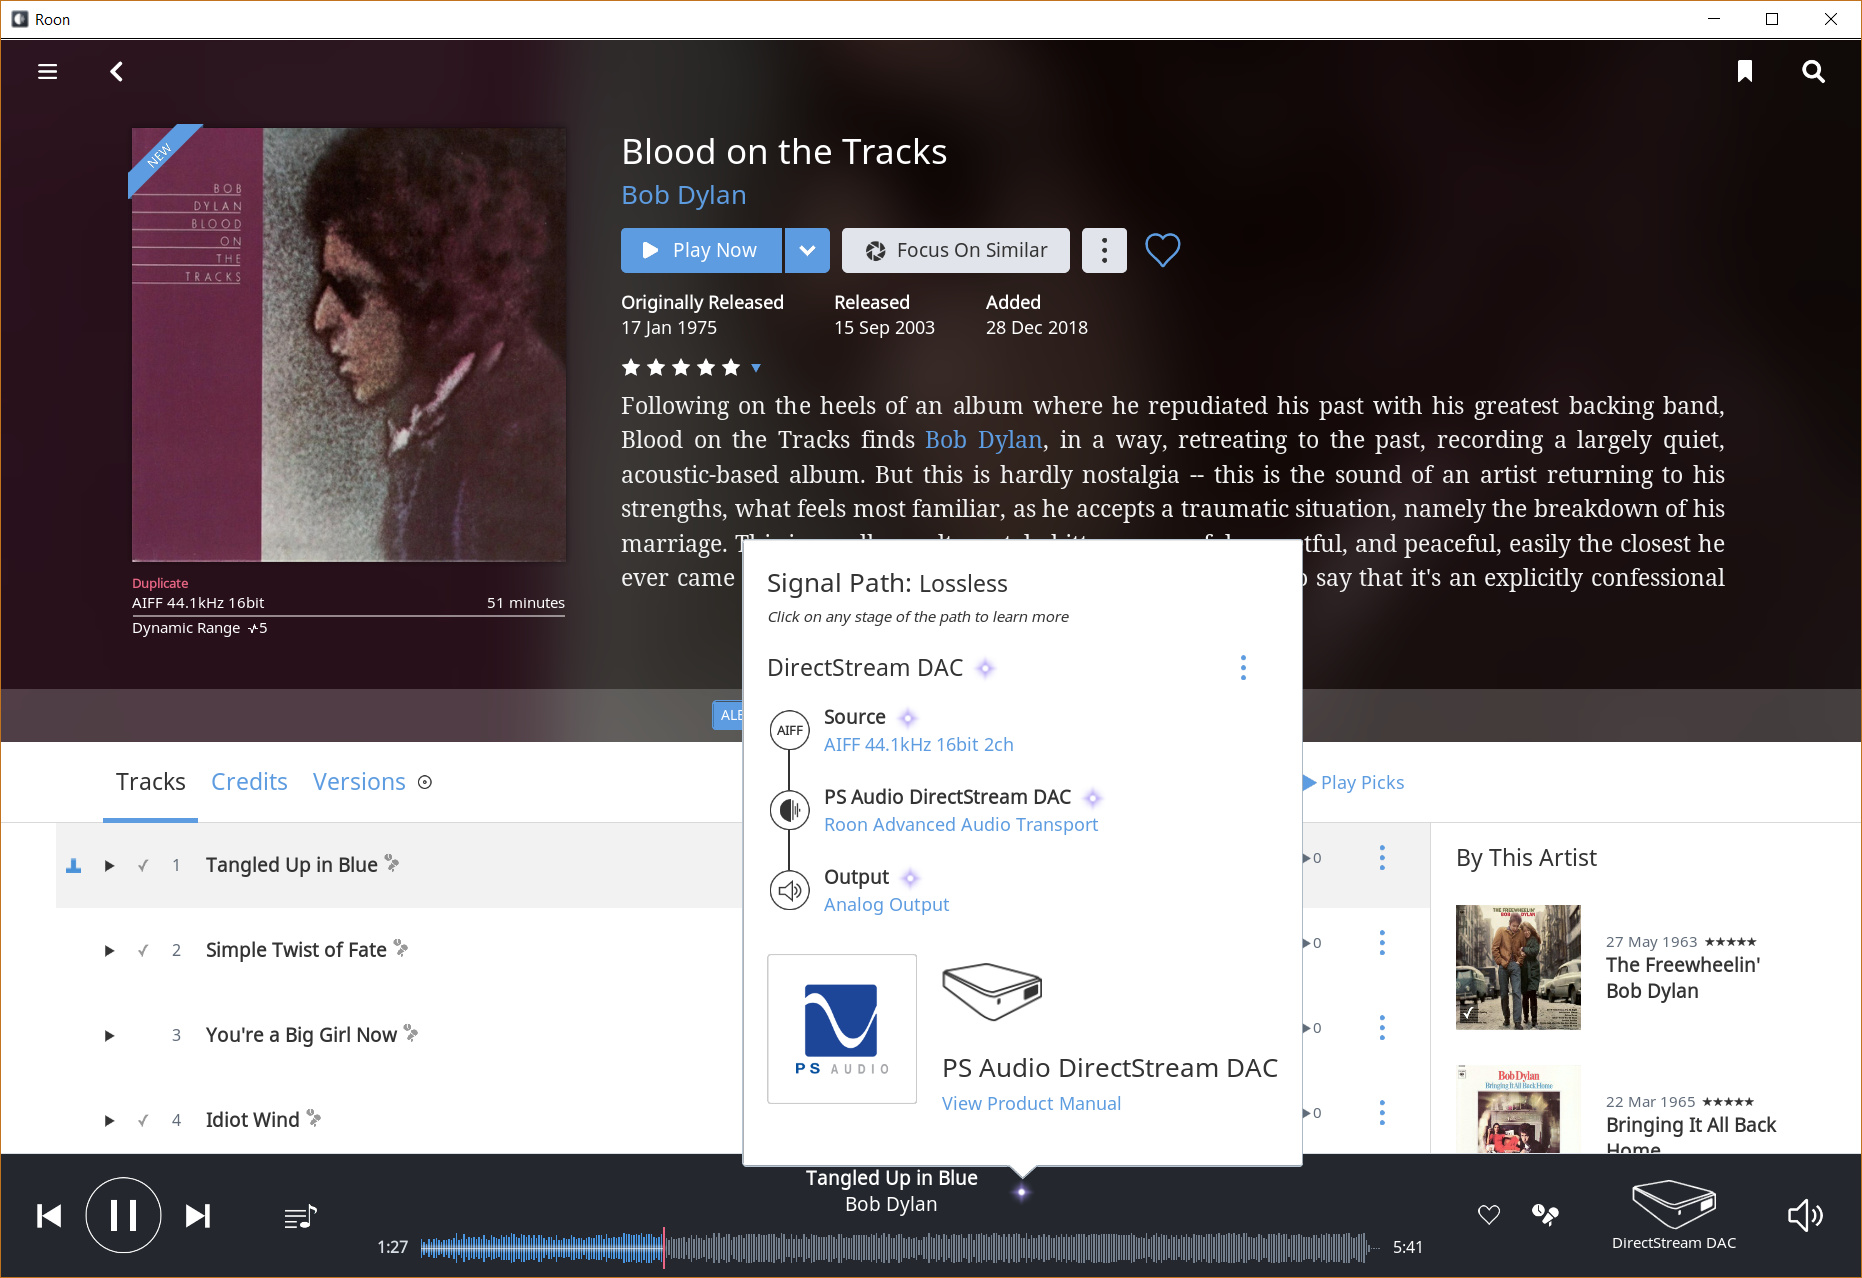Click Play Picks
1862x1278 pixels.
1354,783
